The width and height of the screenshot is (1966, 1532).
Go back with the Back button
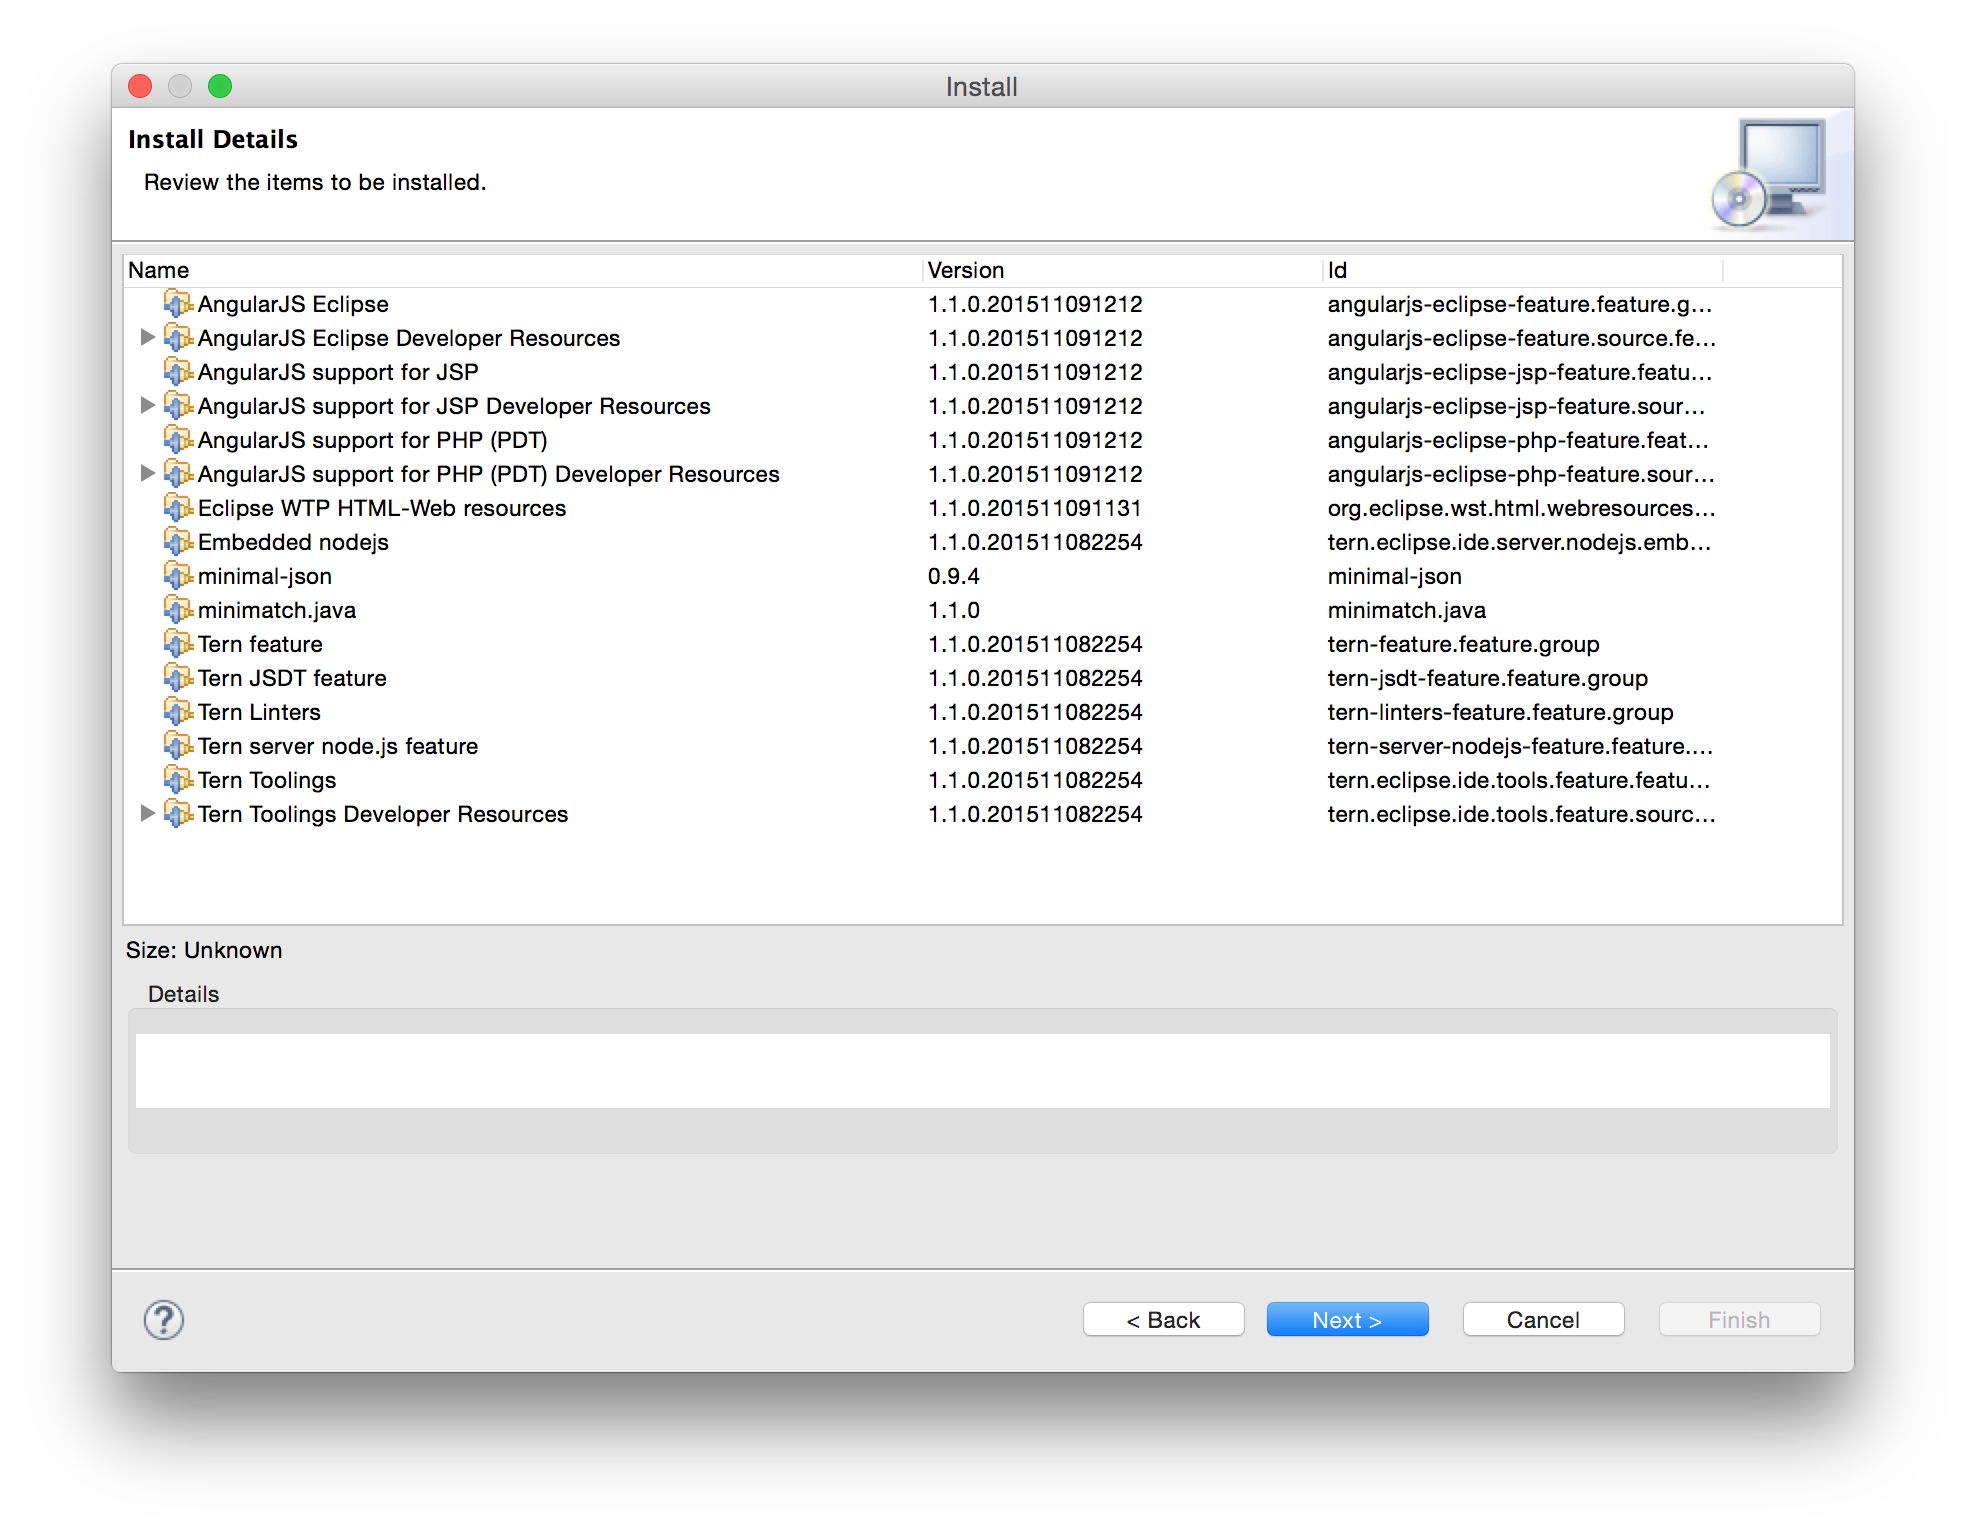click(x=1163, y=1320)
